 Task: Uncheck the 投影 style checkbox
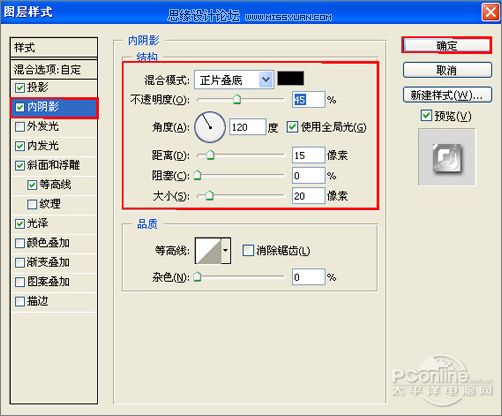[x=20, y=88]
